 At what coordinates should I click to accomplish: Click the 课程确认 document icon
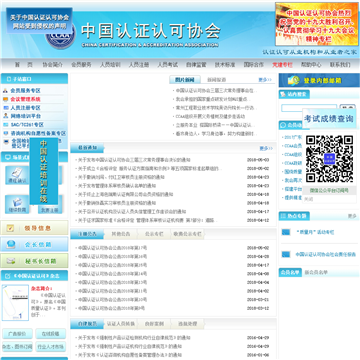click(x=17, y=175)
